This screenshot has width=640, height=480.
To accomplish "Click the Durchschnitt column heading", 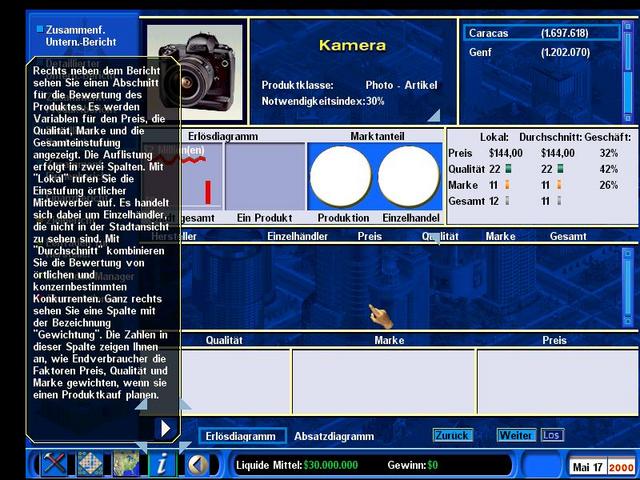I will coord(551,137).
